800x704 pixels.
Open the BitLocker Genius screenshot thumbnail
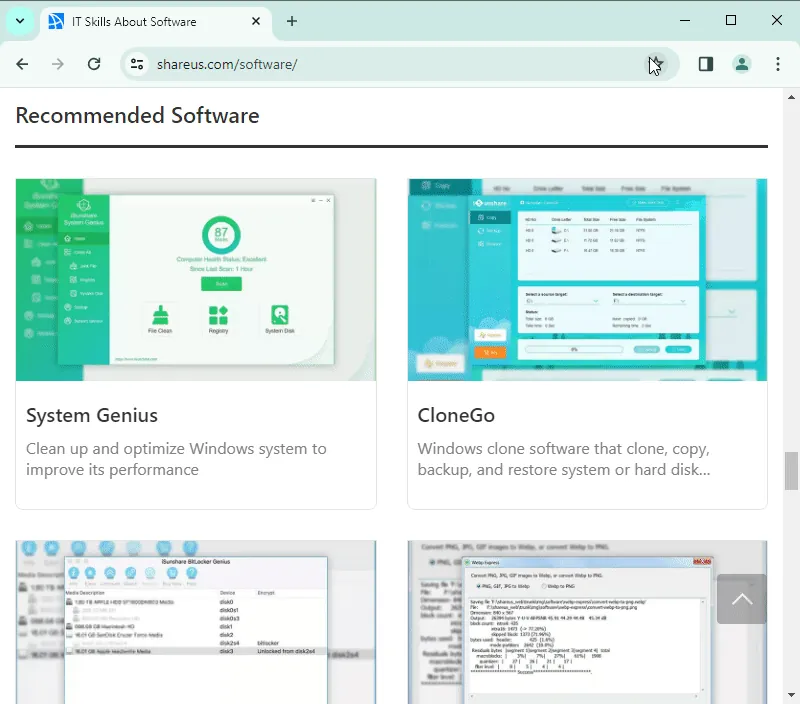coord(196,622)
